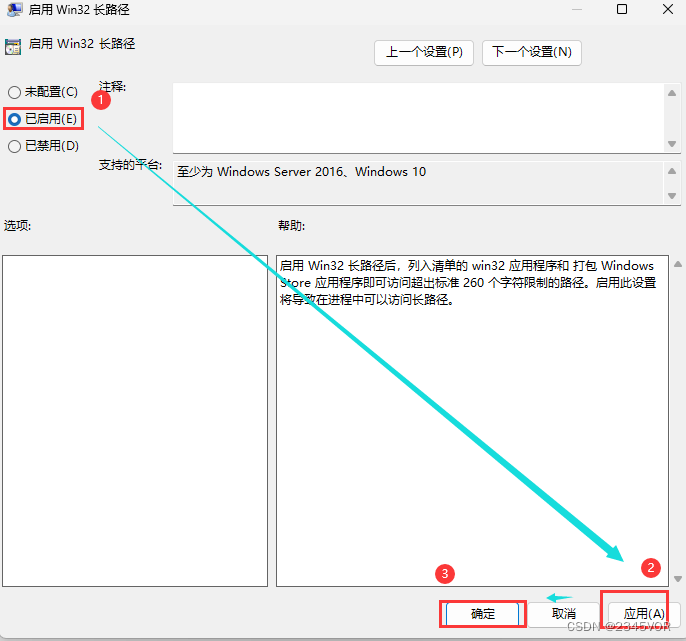Click the 帮助: label
Viewport: 686px width, 641px height.
point(291,226)
